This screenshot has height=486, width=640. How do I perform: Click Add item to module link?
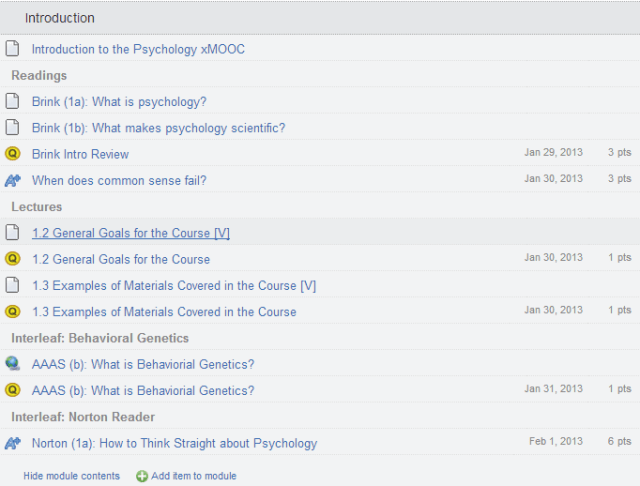(x=194, y=476)
